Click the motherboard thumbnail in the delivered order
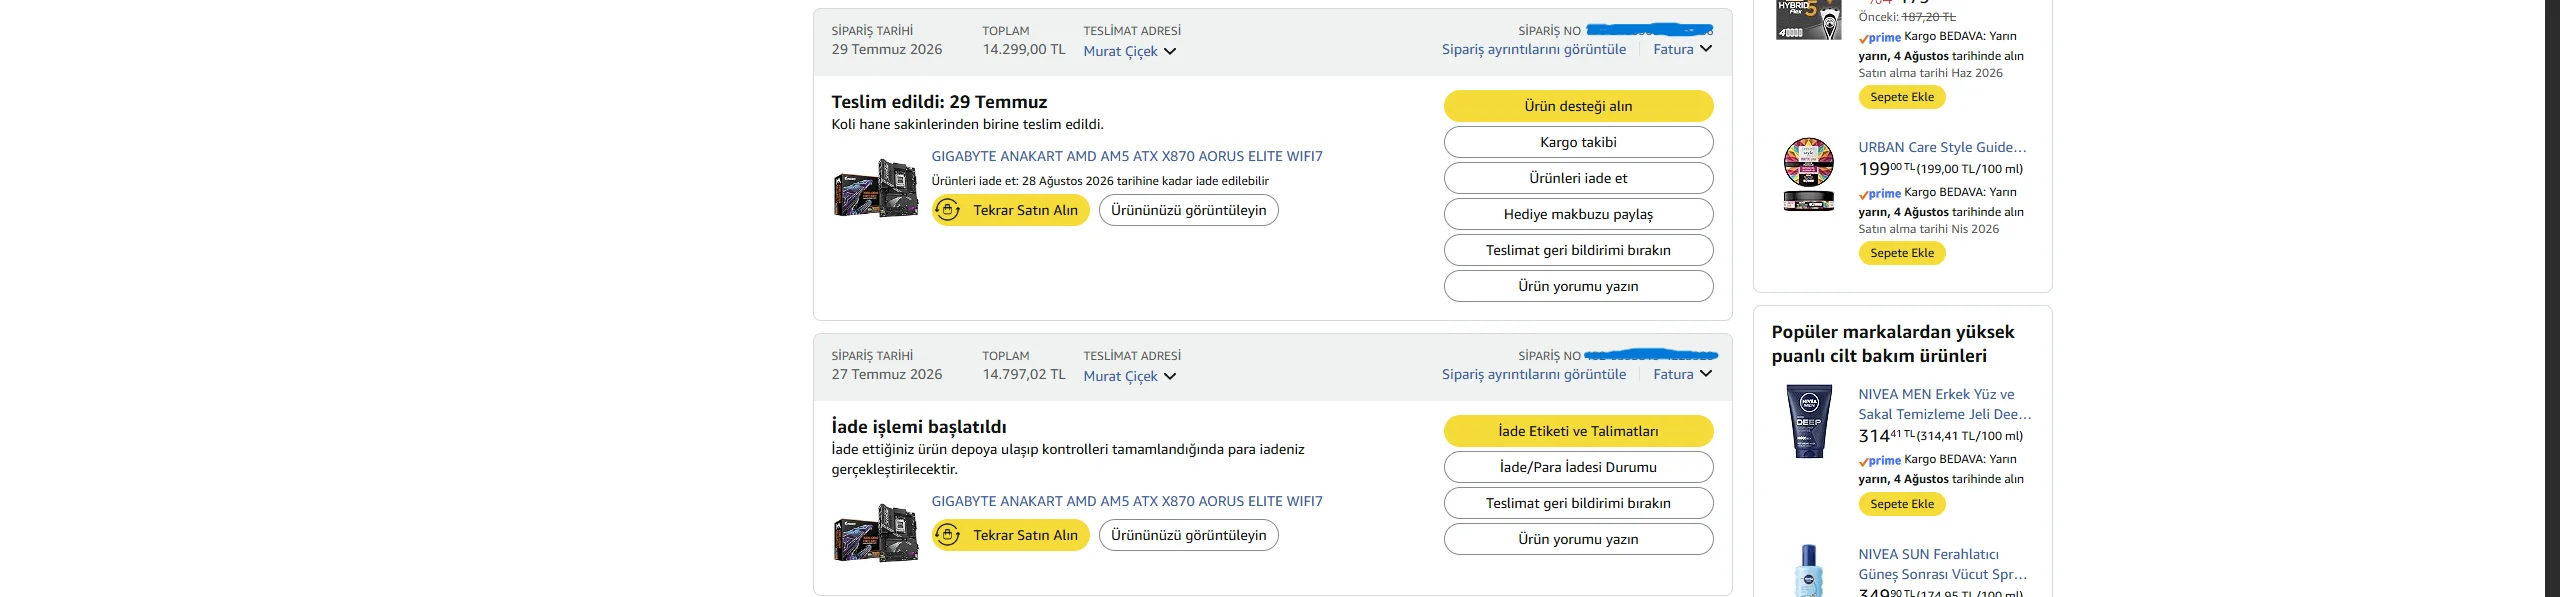Screen dimensions: 2560x597 coord(876,188)
